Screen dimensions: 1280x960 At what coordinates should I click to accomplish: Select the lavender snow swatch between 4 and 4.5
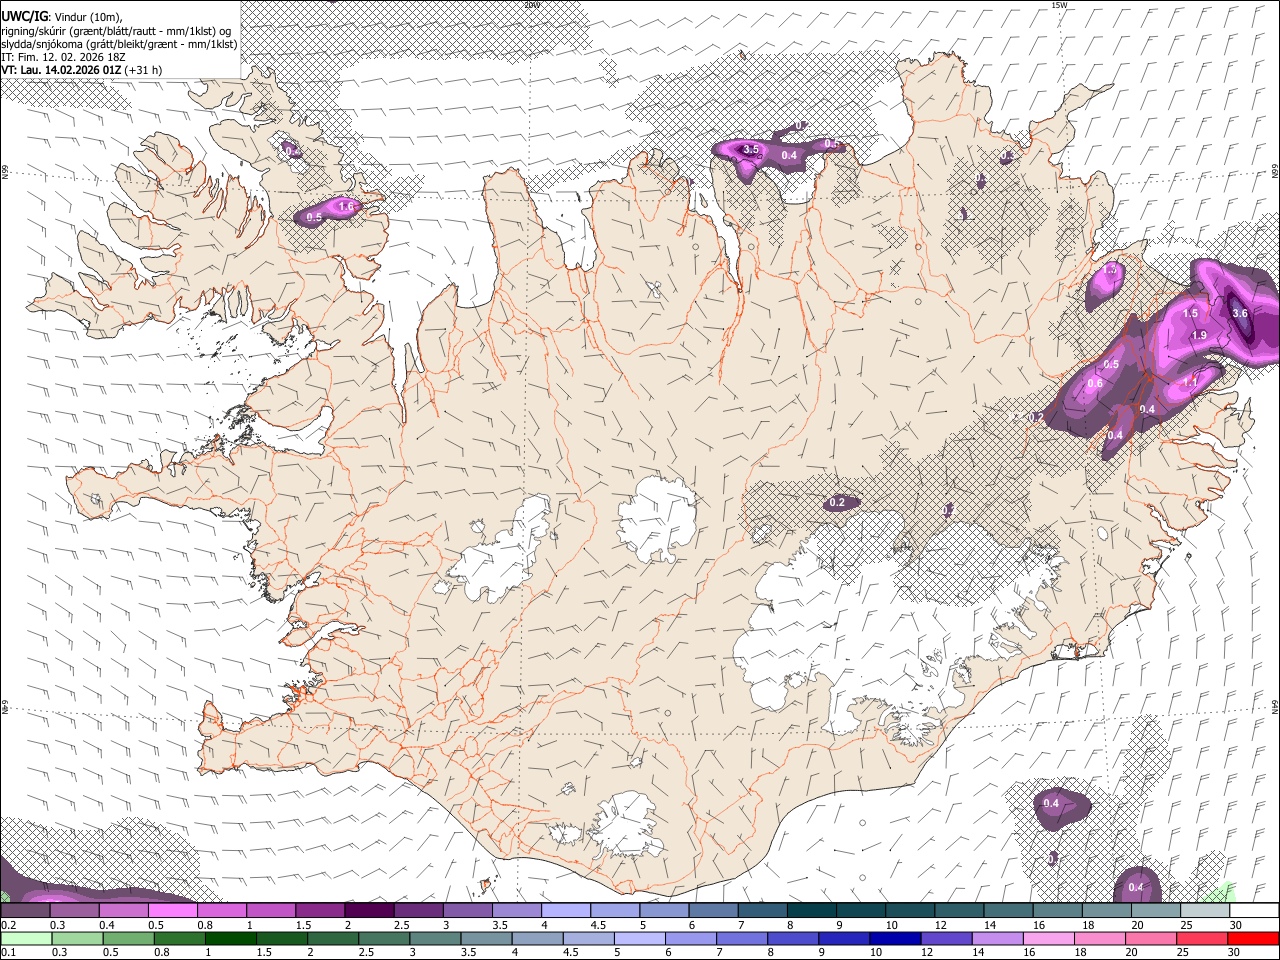(x=566, y=911)
